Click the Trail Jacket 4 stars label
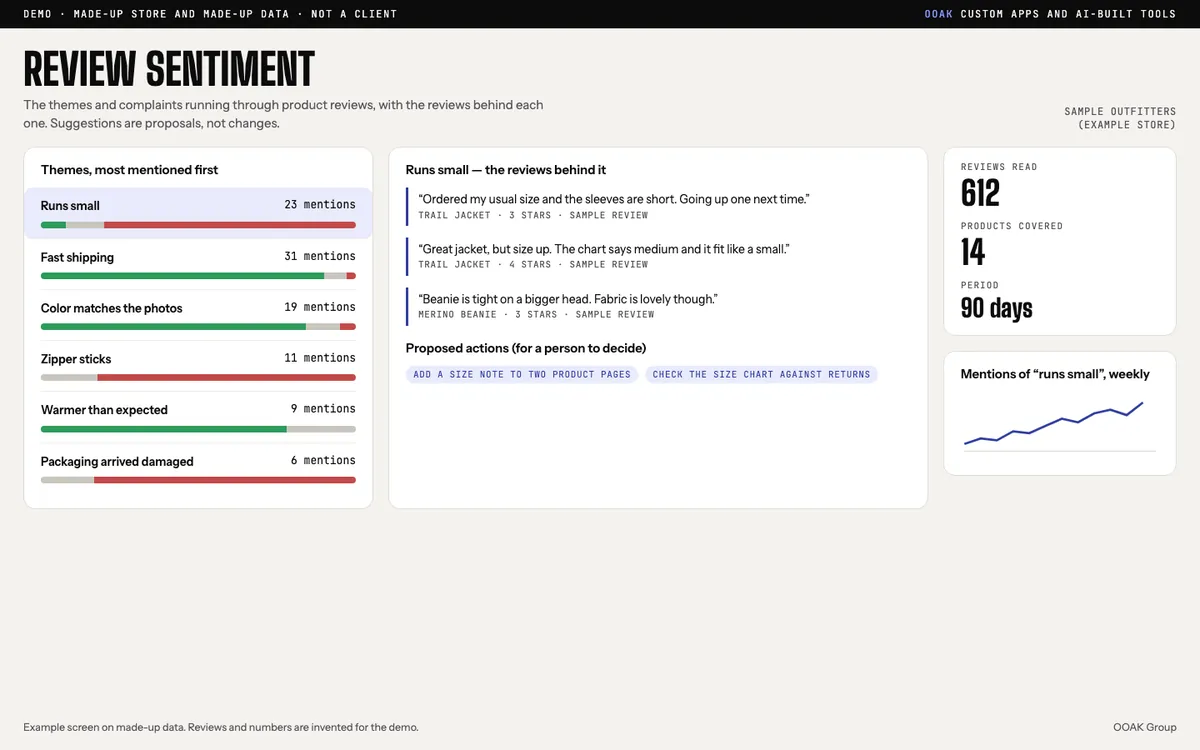Image resolution: width=1200 pixels, height=750 pixels. coord(533,264)
